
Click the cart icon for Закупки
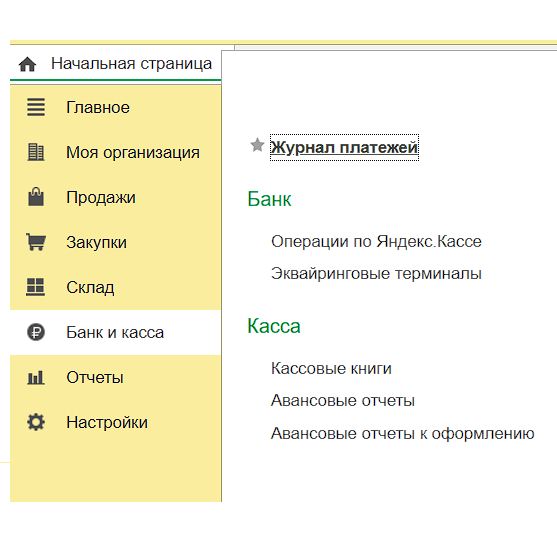click(x=36, y=242)
